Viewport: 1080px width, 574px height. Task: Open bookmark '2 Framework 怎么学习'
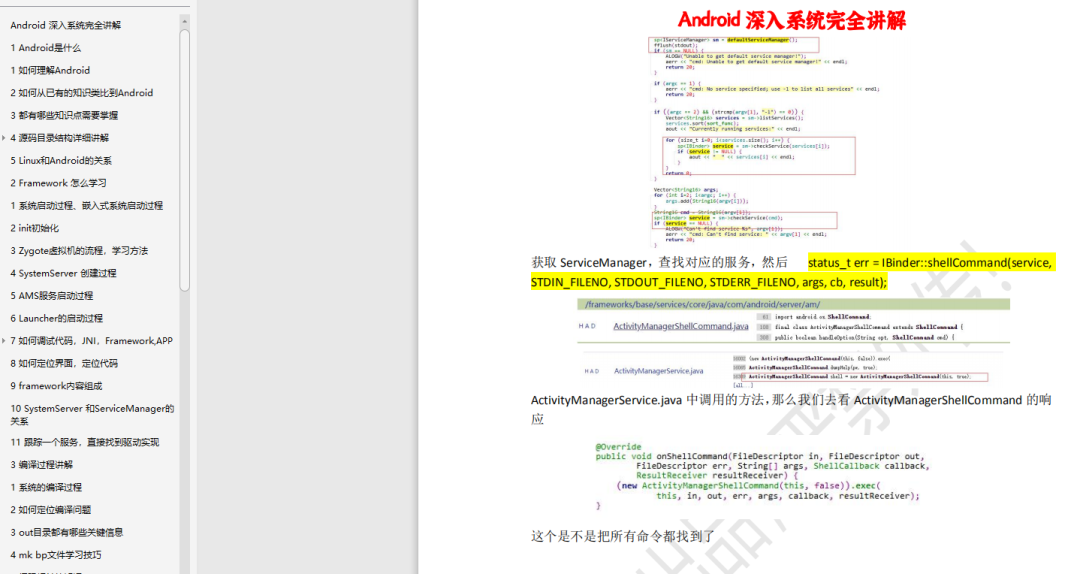(59, 183)
